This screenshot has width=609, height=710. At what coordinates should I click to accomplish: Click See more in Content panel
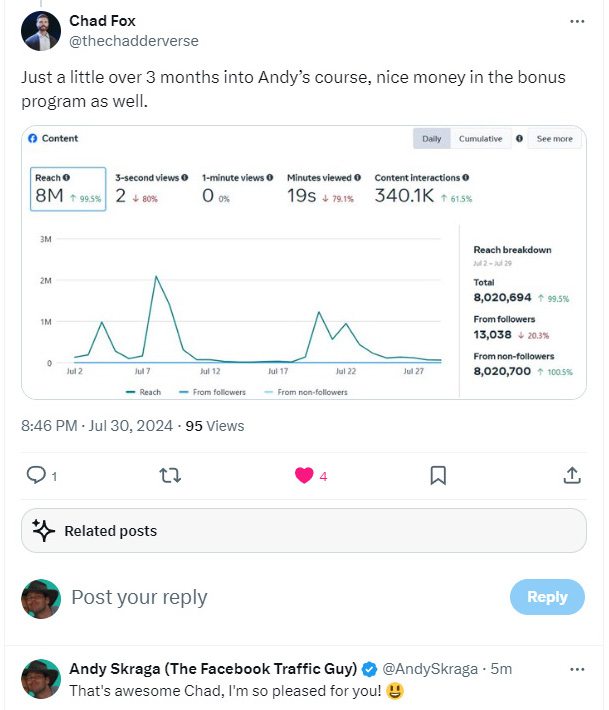pos(555,139)
